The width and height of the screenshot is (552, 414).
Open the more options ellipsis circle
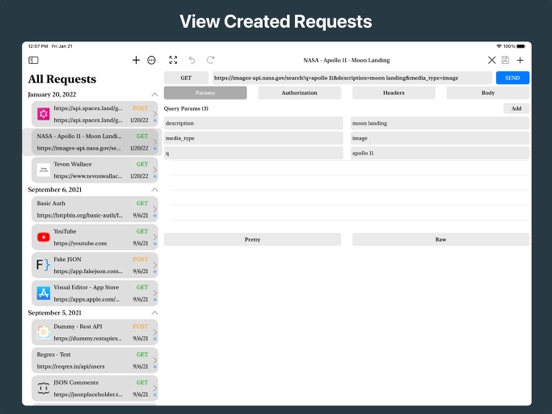[151, 60]
